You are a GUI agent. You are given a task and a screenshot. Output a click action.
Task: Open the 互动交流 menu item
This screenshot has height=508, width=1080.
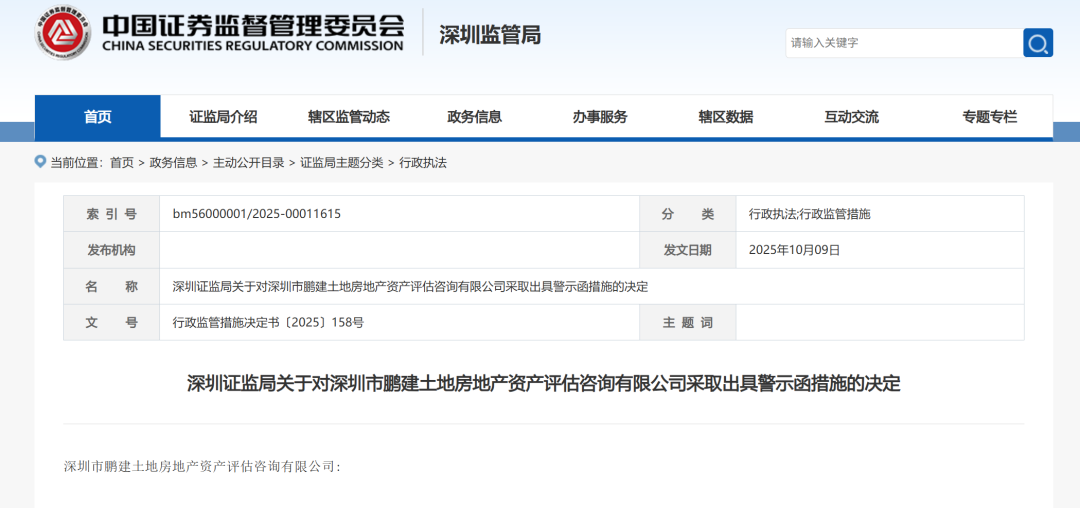851,117
